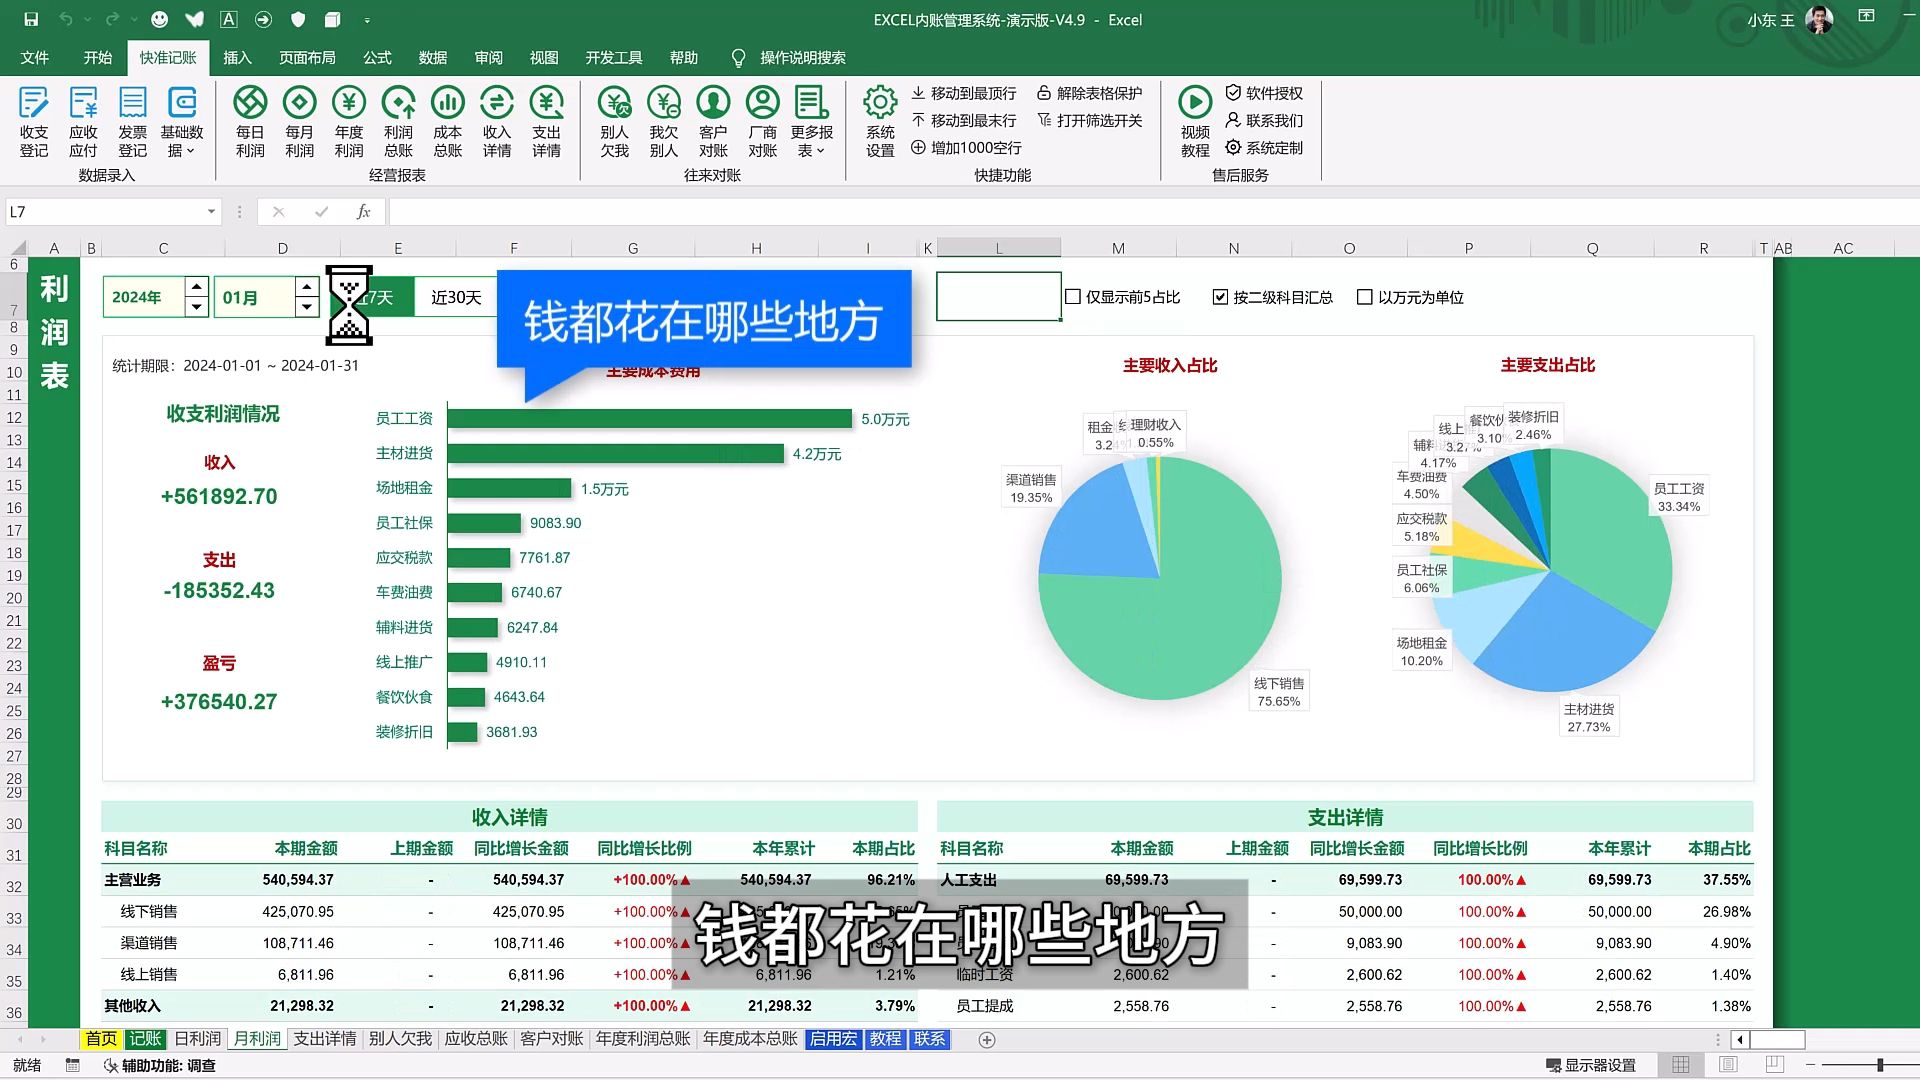Click the 每日利润 report icon
The image size is (1920, 1080).
tap(249, 118)
